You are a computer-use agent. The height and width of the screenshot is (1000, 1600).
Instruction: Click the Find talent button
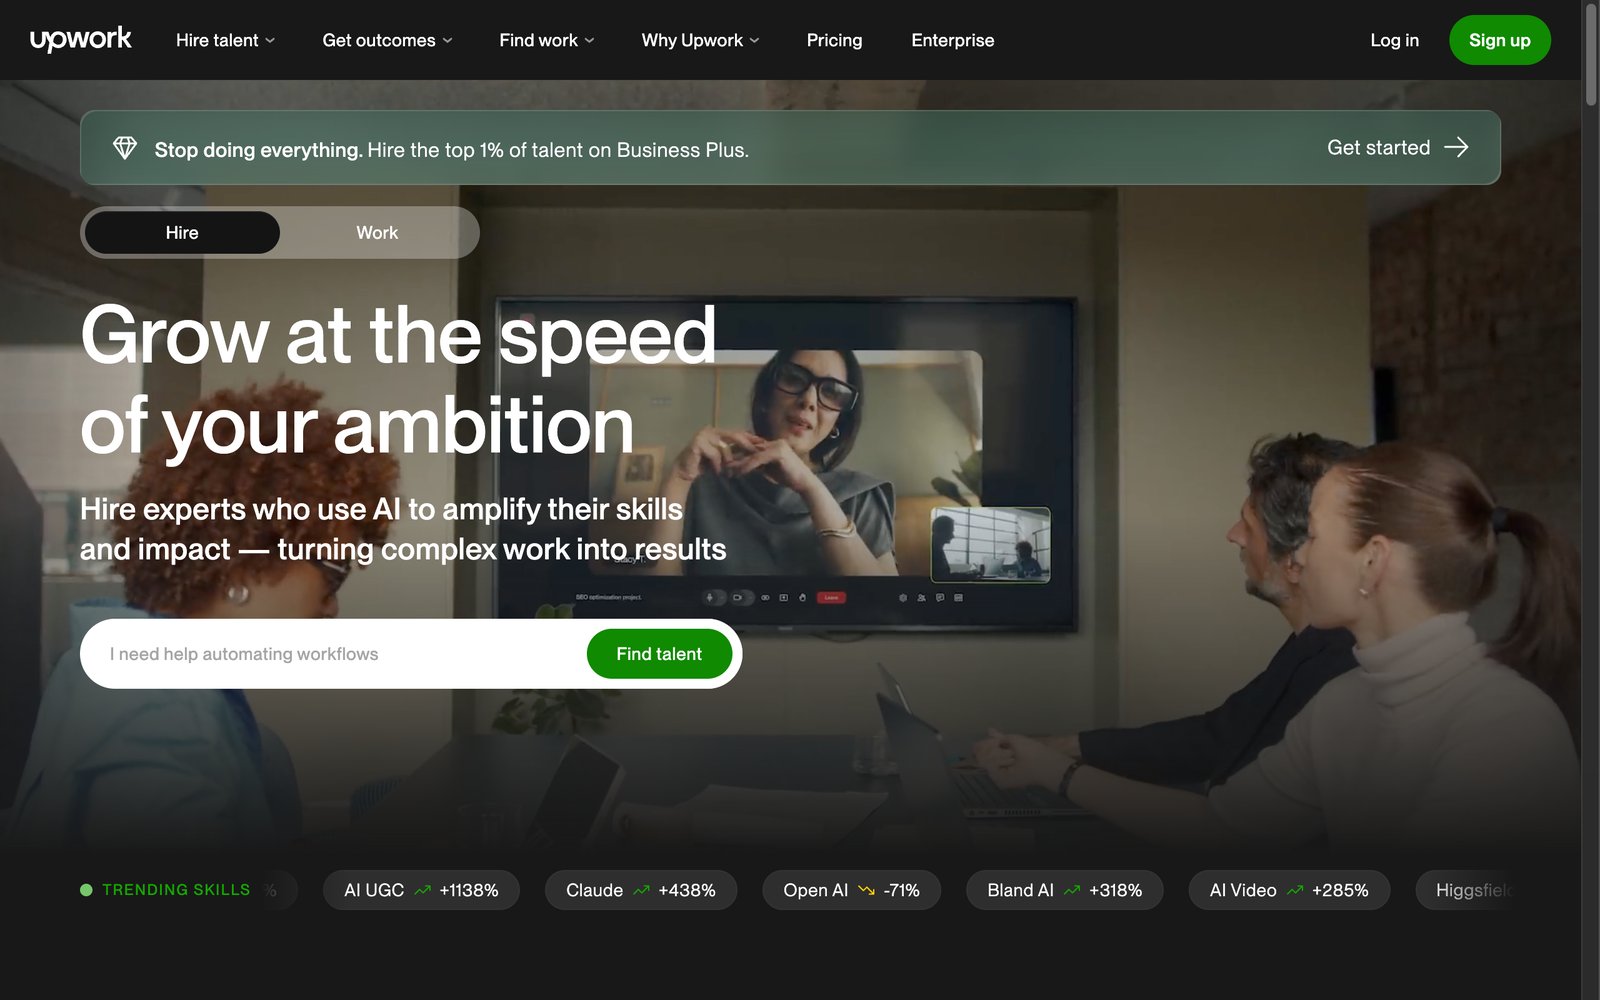pos(659,654)
